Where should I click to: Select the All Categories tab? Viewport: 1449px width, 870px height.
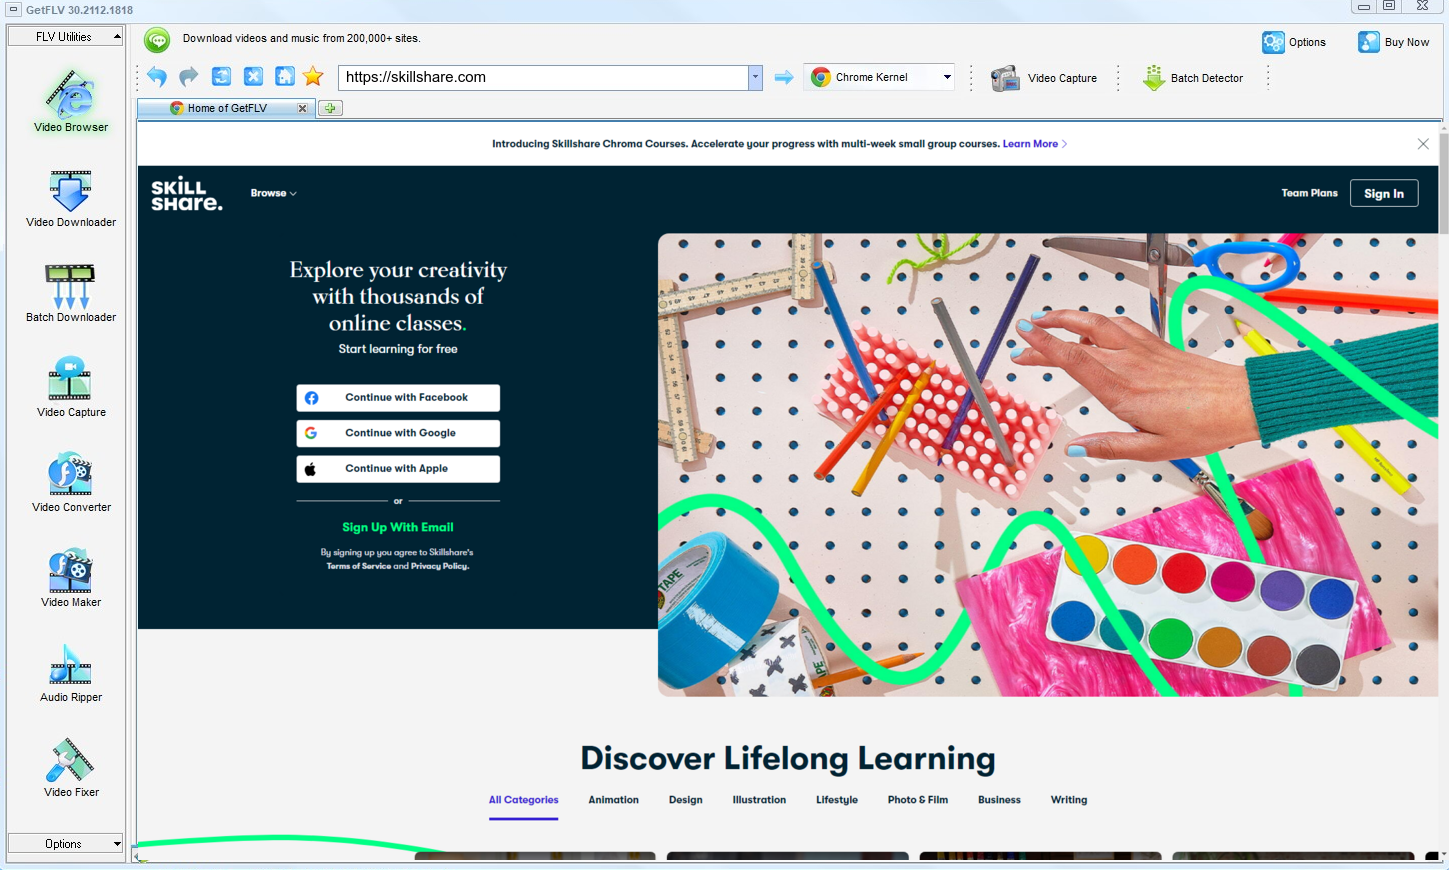pos(524,800)
